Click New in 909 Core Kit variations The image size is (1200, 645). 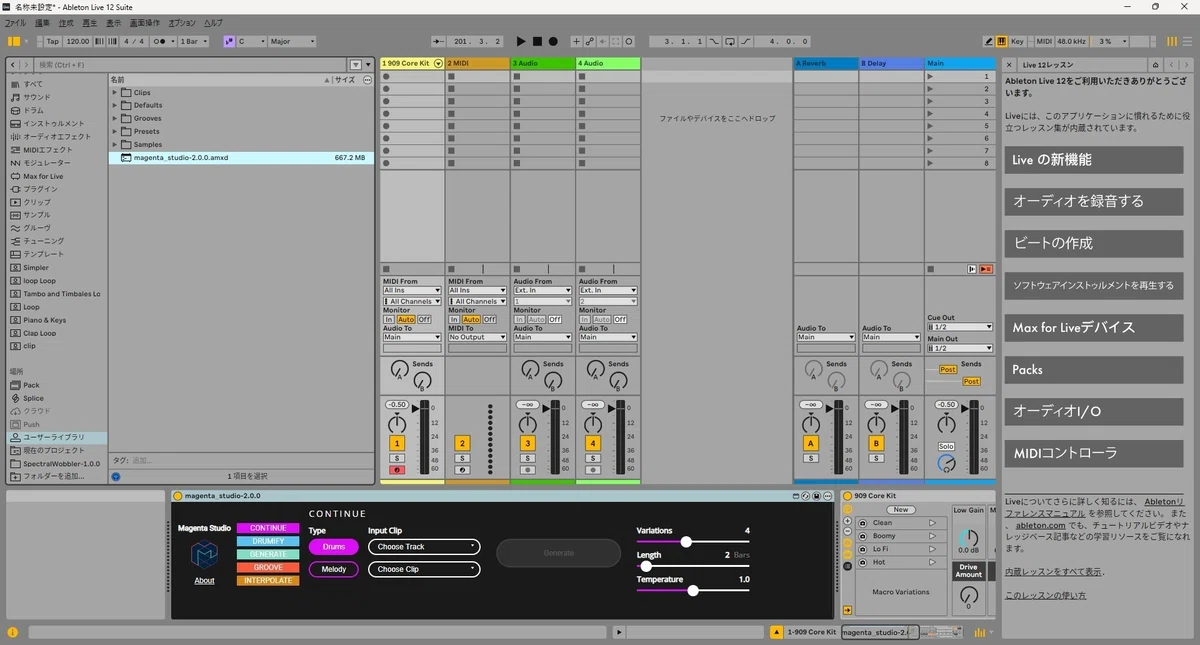[900, 509]
